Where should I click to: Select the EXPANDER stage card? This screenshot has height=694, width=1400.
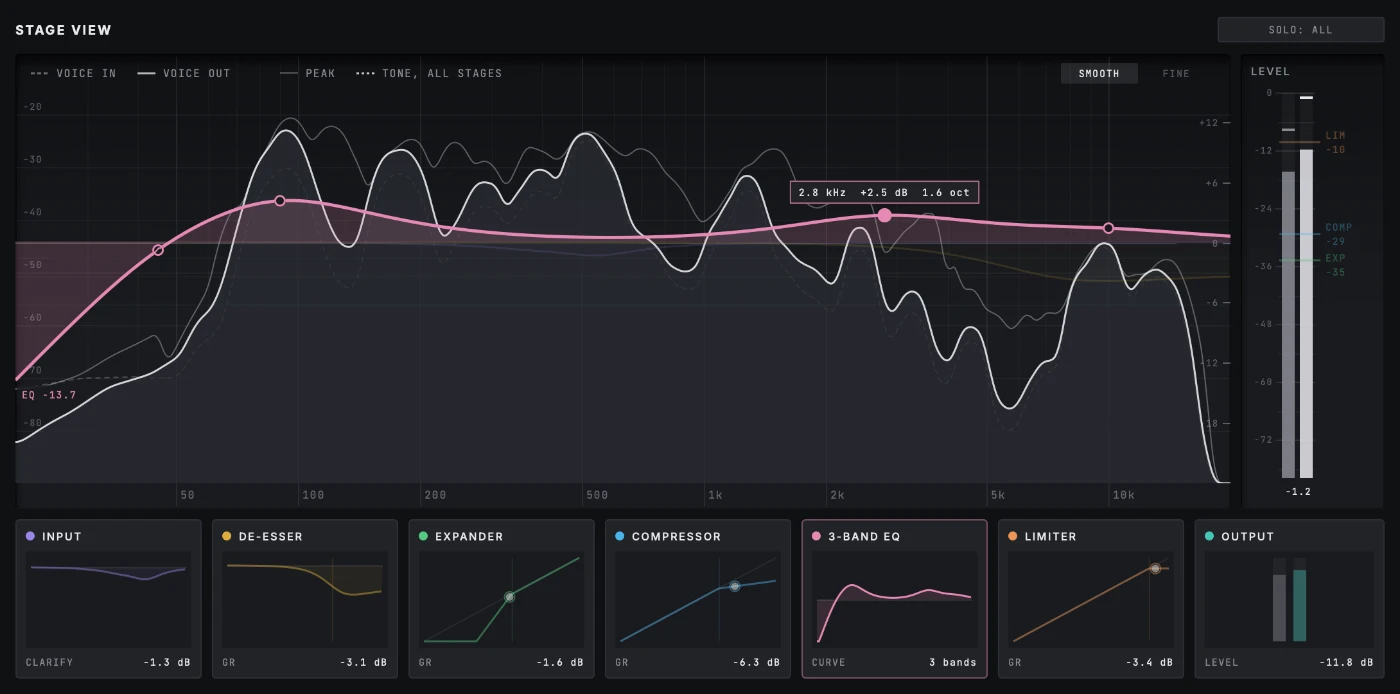501,598
